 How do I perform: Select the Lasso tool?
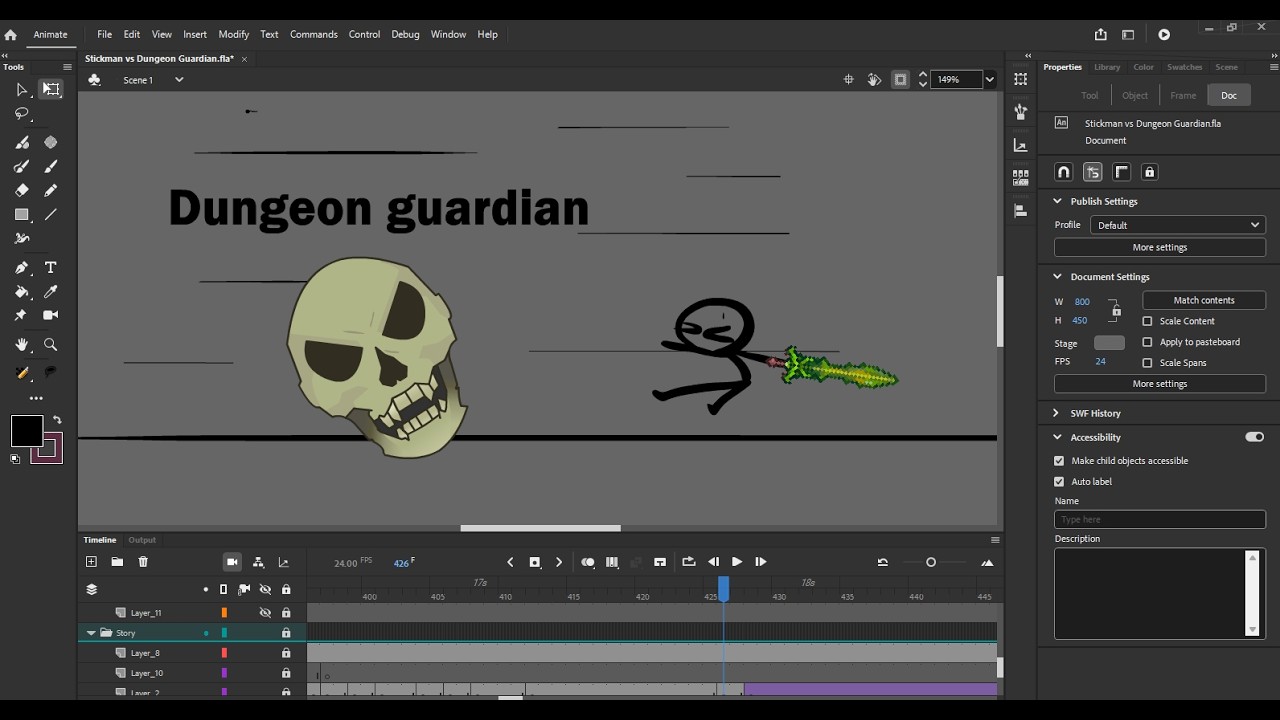[x=22, y=114]
